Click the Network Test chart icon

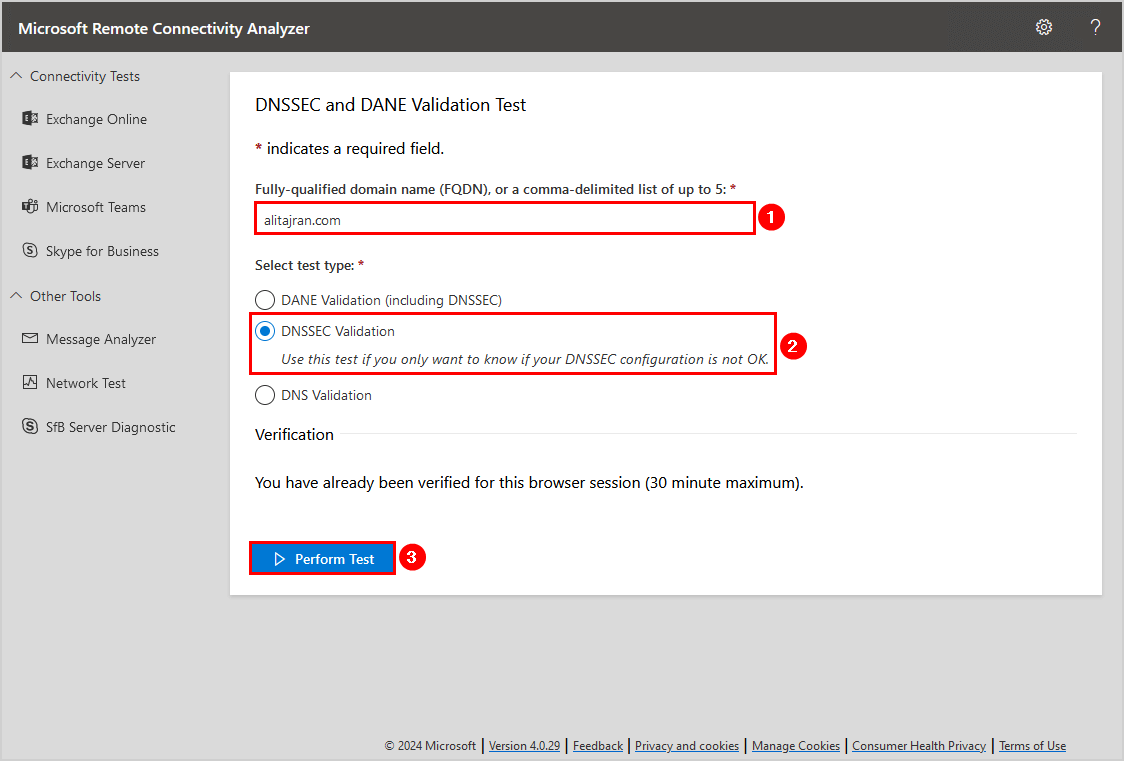click(30, 382)
